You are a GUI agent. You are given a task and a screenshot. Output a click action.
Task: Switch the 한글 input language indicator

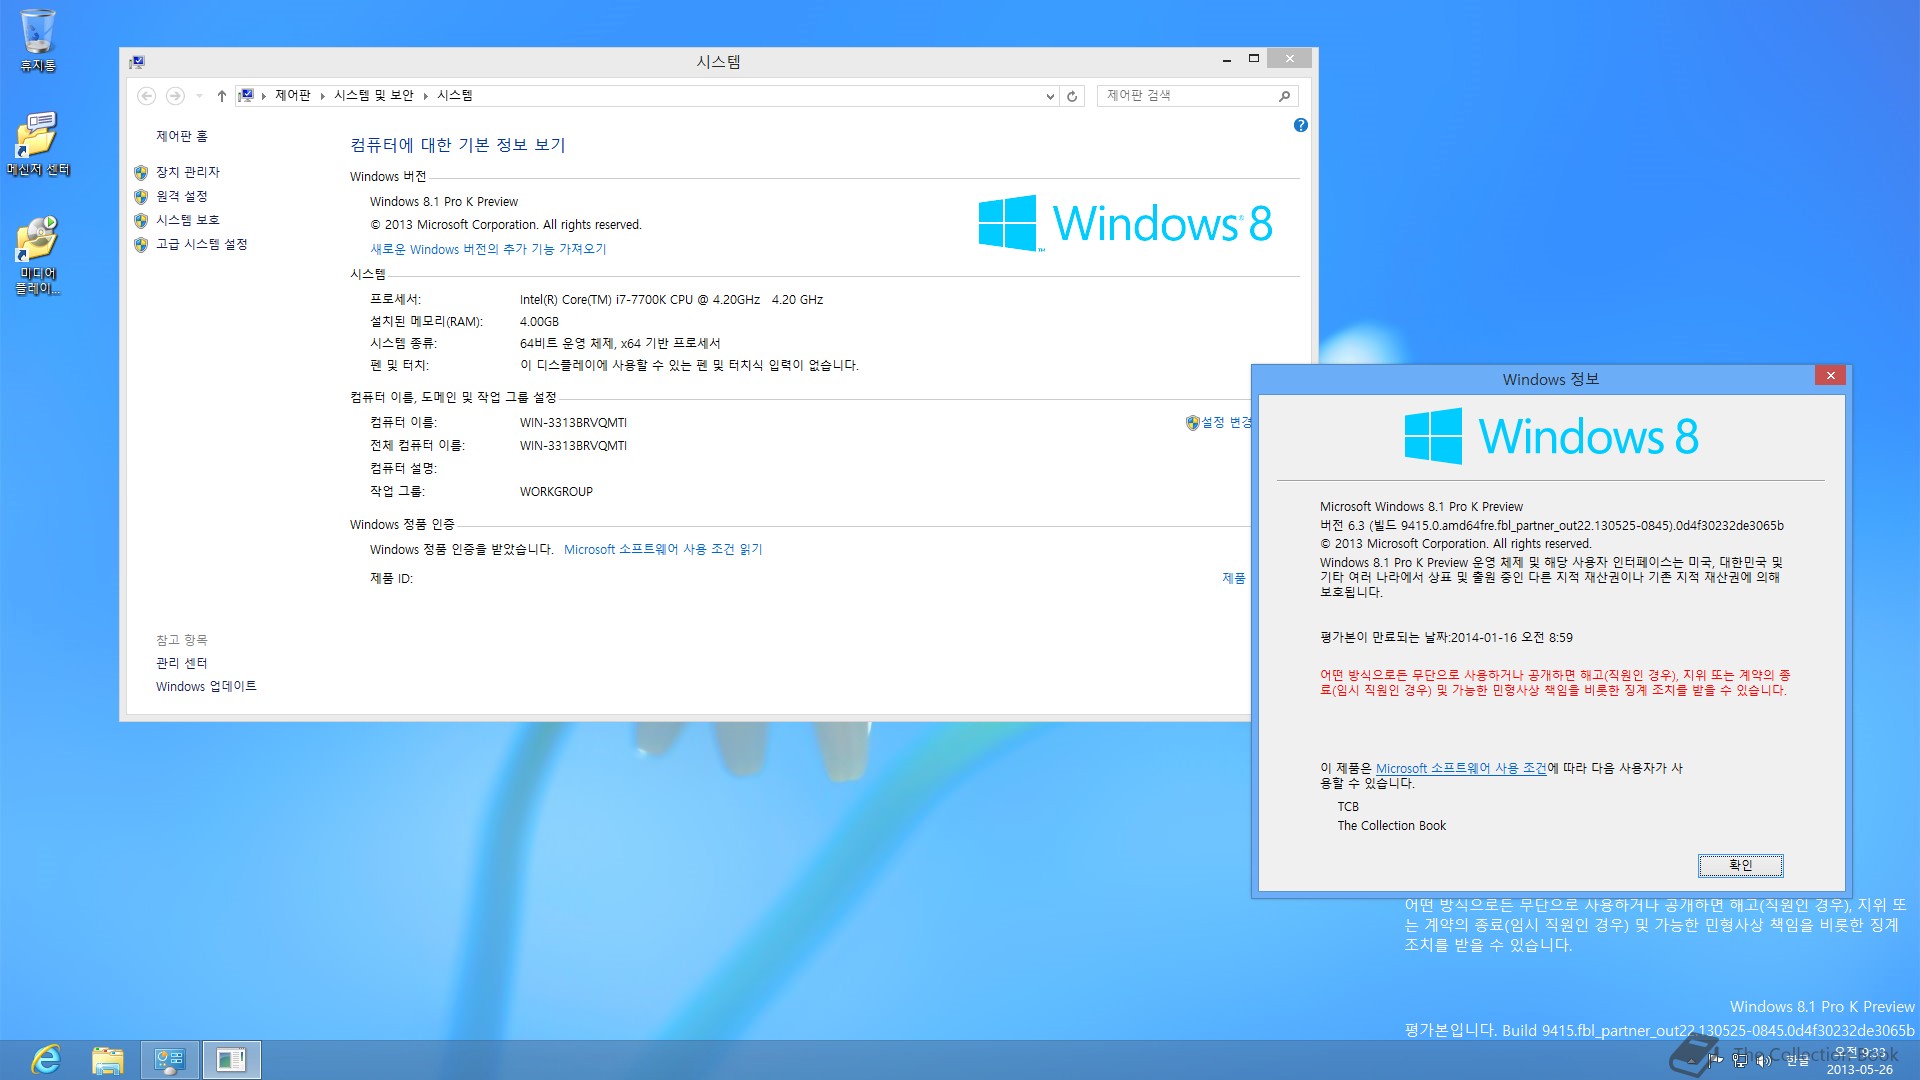coord(1798,1060)
